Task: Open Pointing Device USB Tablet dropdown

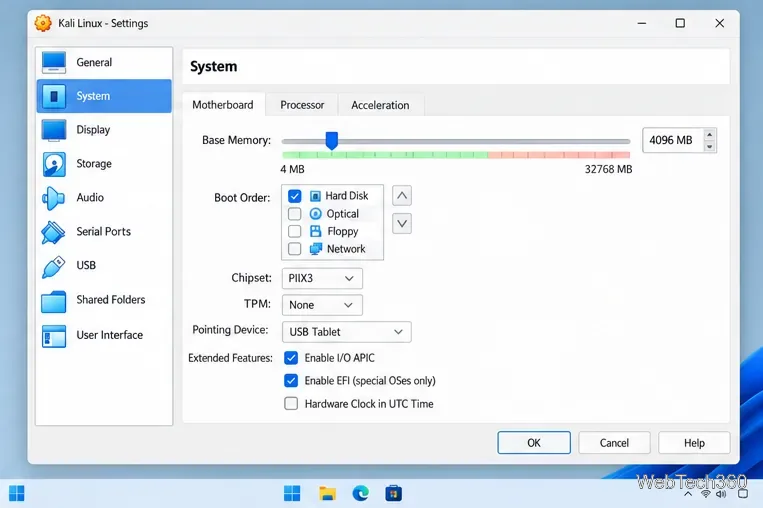Action: 346,332
